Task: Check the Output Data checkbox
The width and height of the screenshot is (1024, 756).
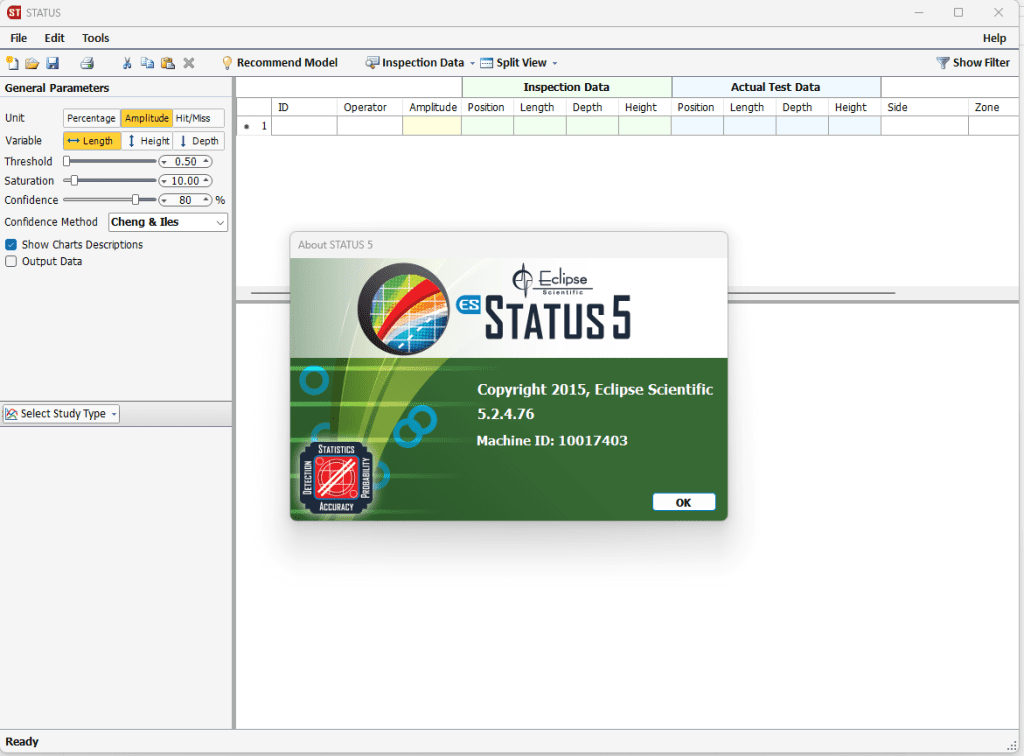Action: [x=11, y=262]
